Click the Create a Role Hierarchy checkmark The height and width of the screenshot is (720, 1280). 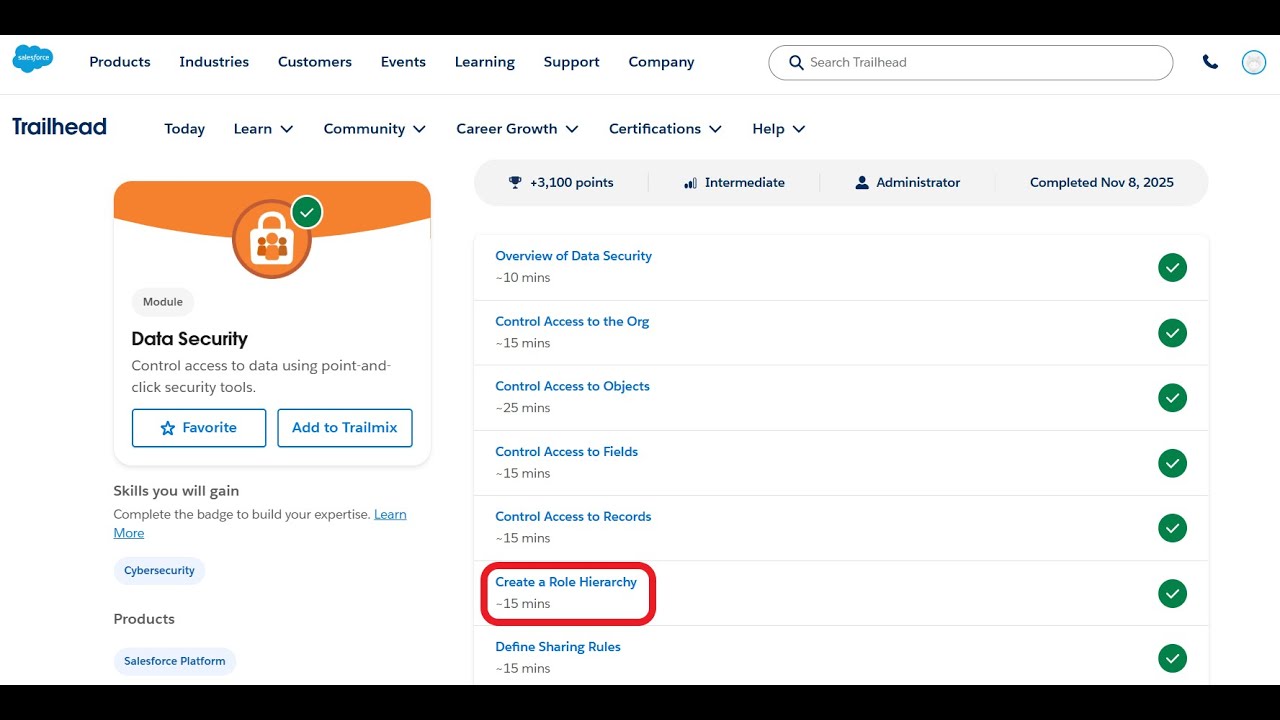click(1172, 593)
